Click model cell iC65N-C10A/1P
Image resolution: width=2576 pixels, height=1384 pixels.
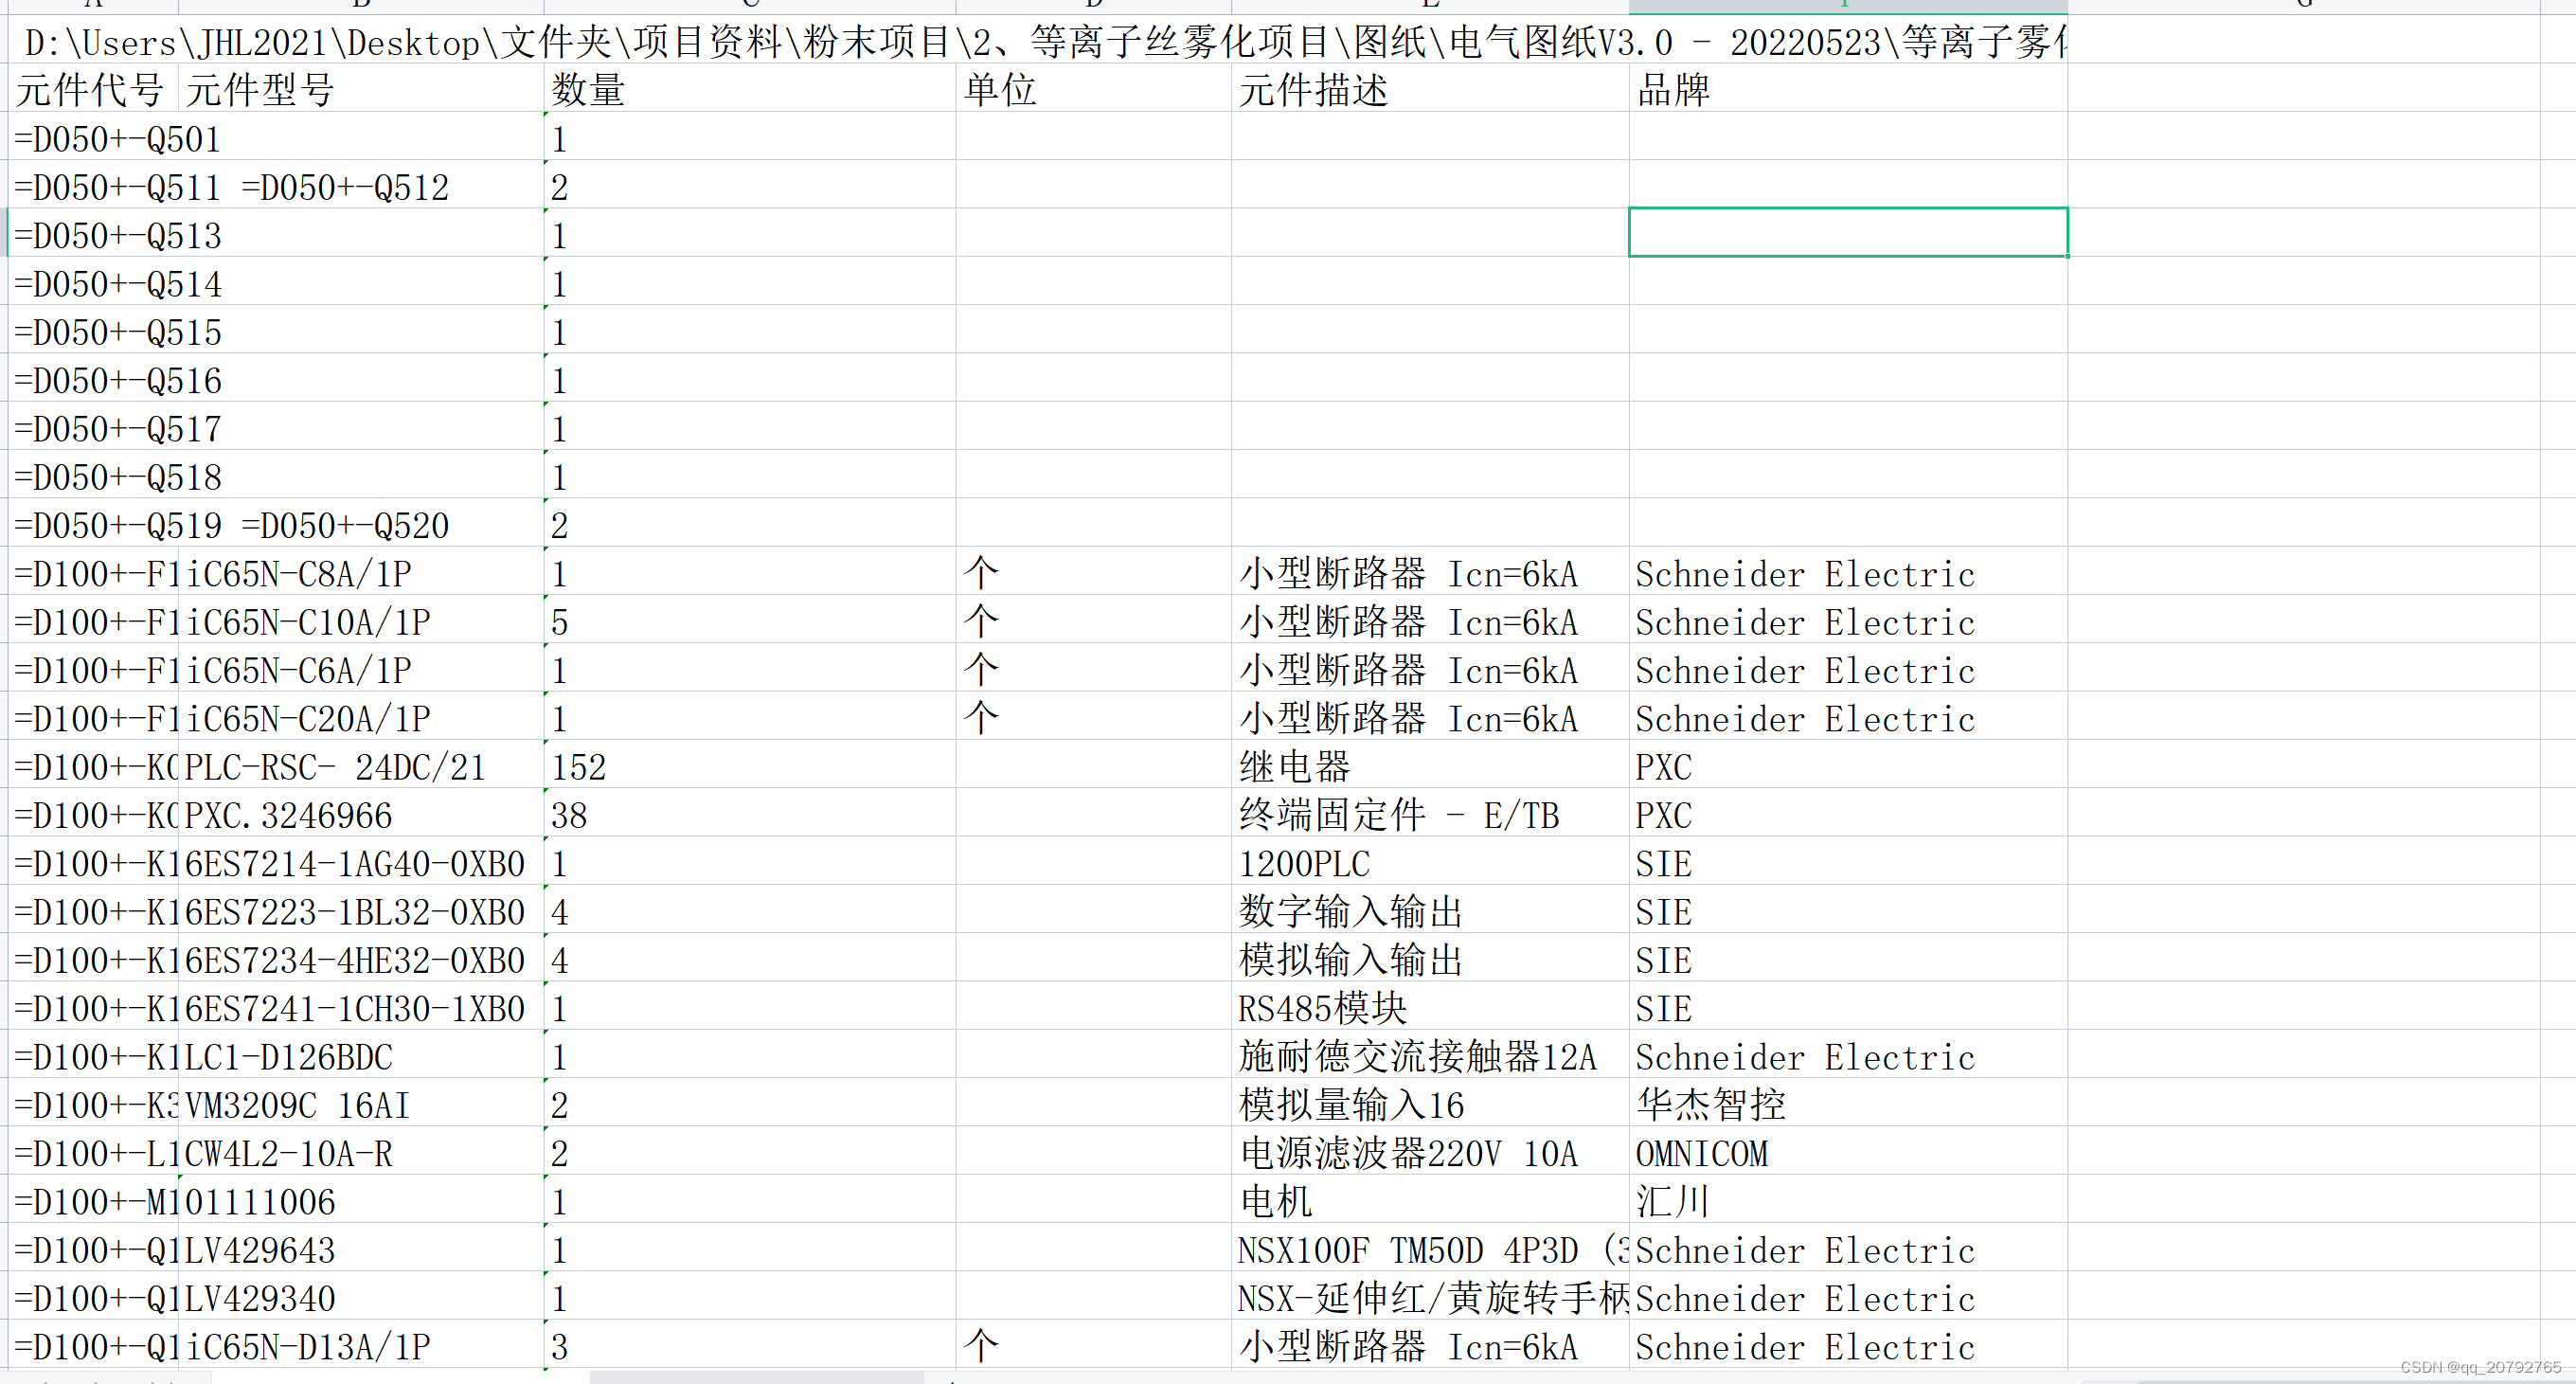coord(361,619)
